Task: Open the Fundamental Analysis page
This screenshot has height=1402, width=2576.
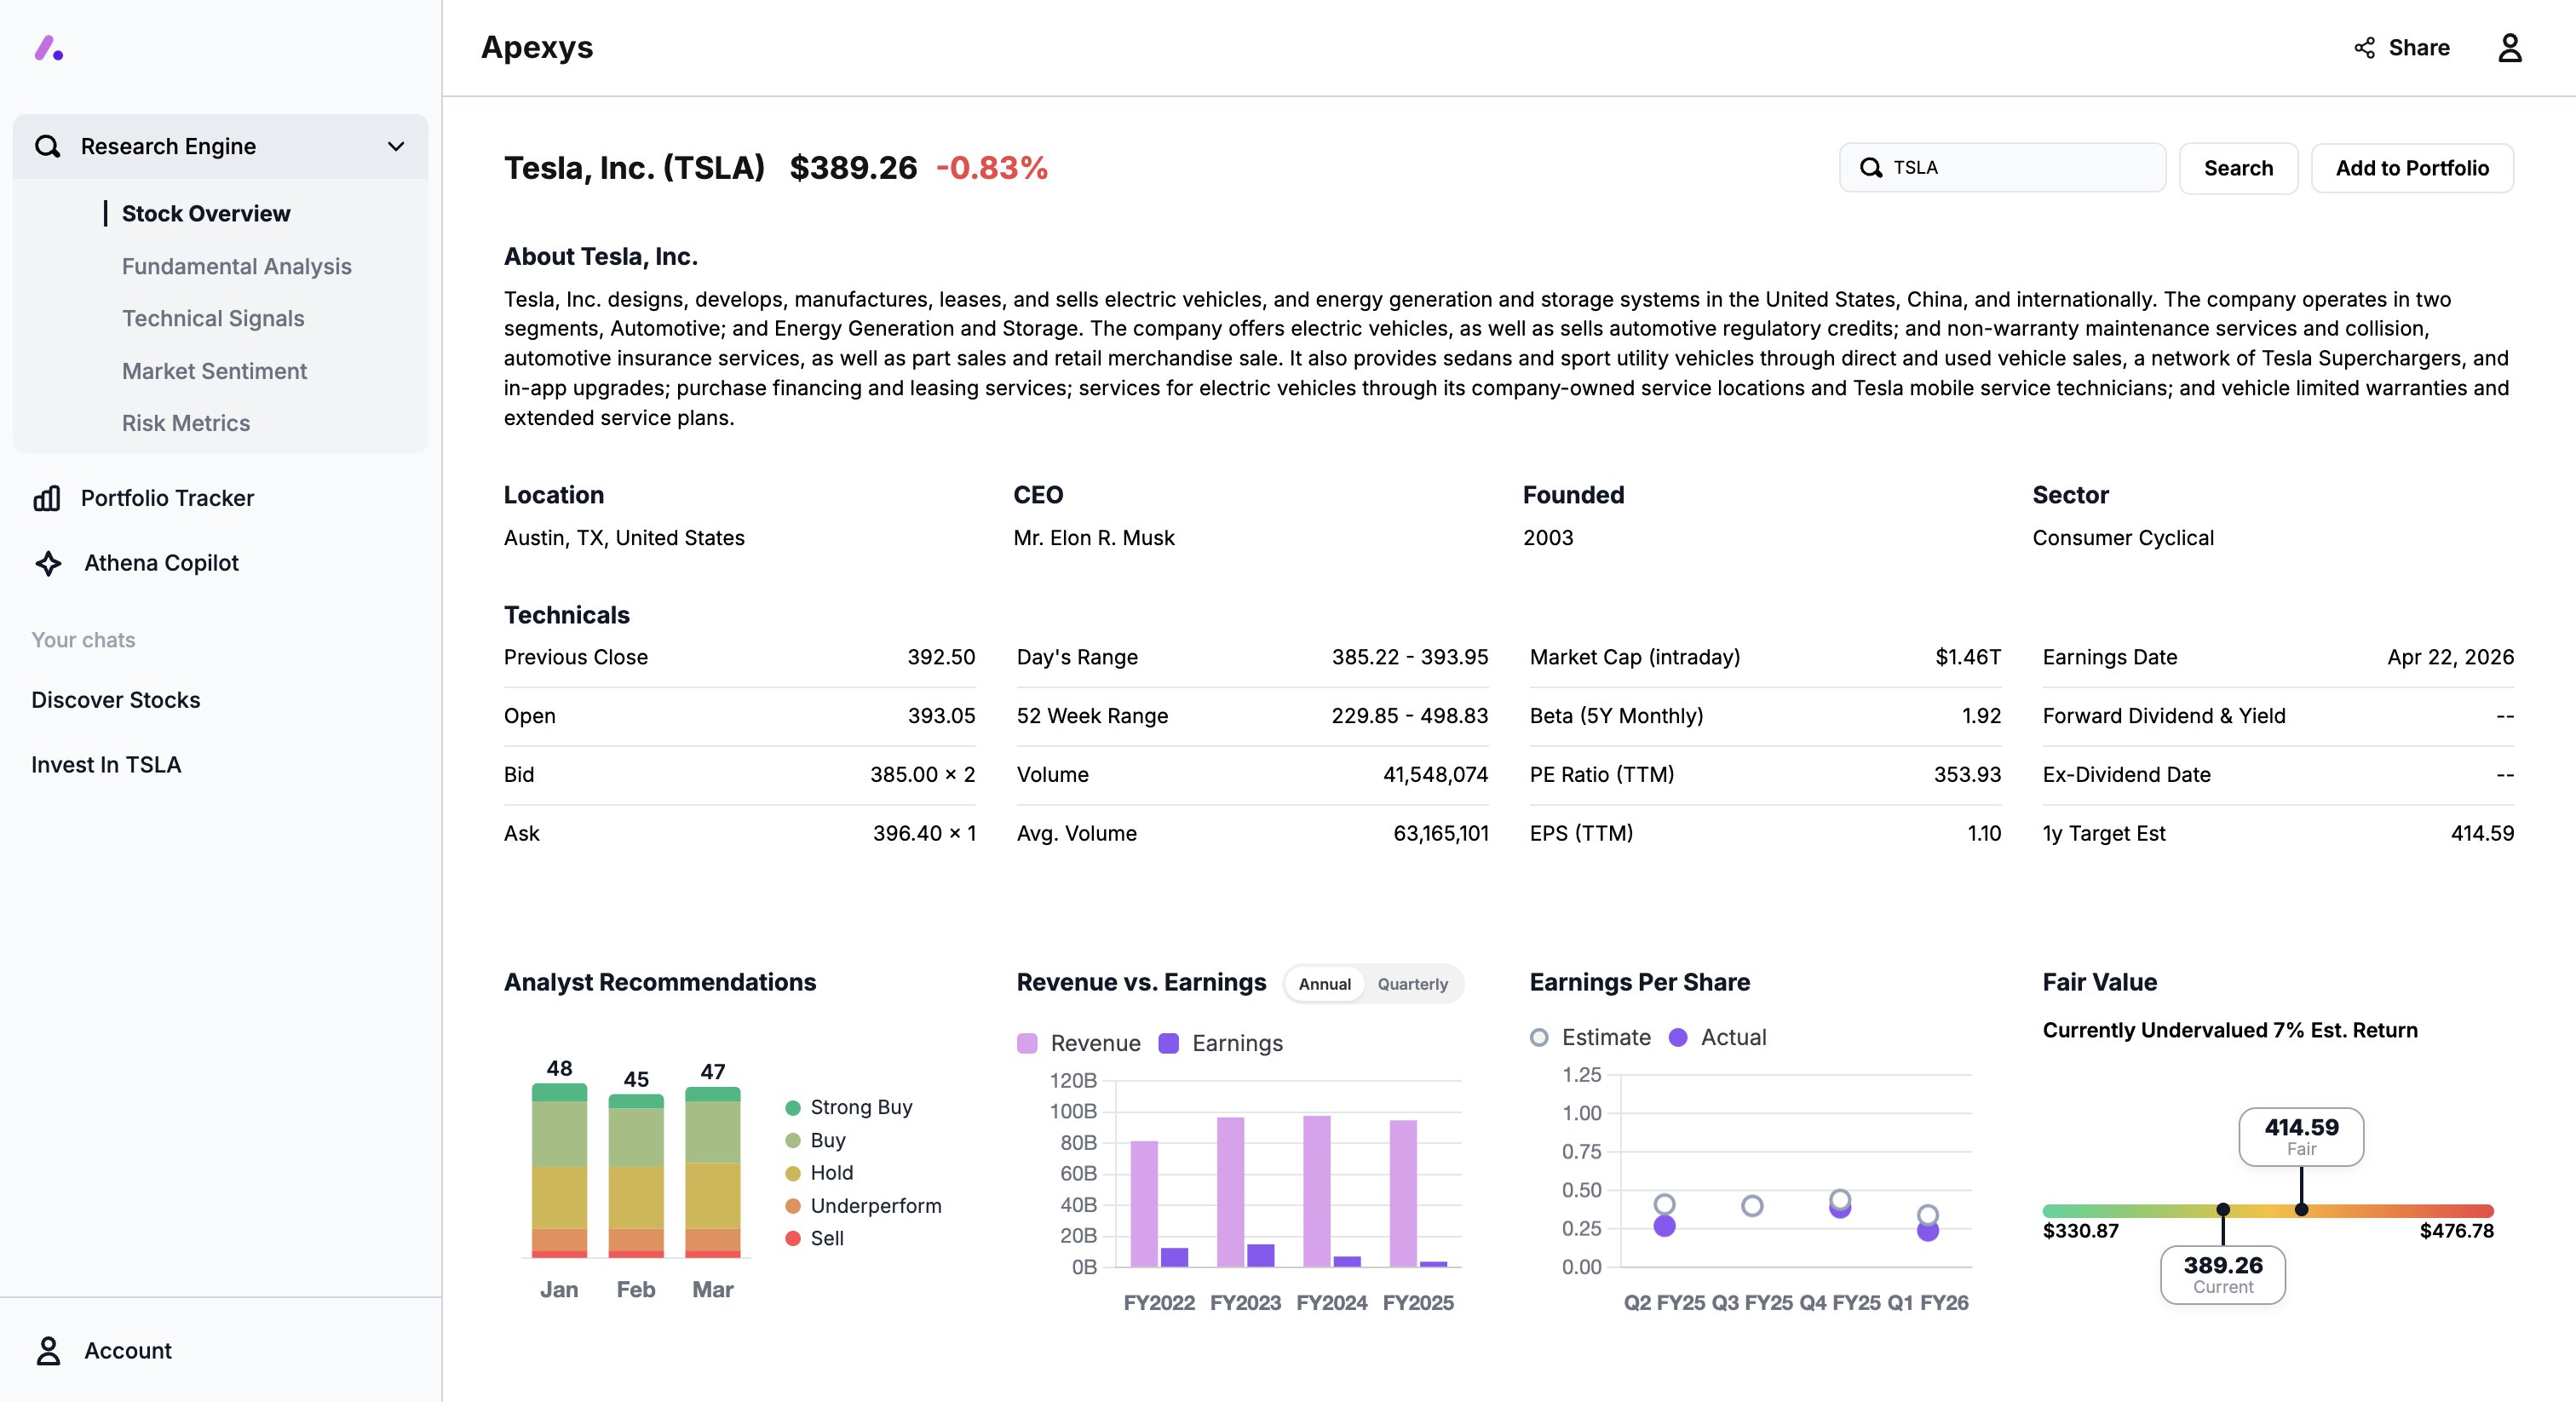Action: (x=236, y=266)
